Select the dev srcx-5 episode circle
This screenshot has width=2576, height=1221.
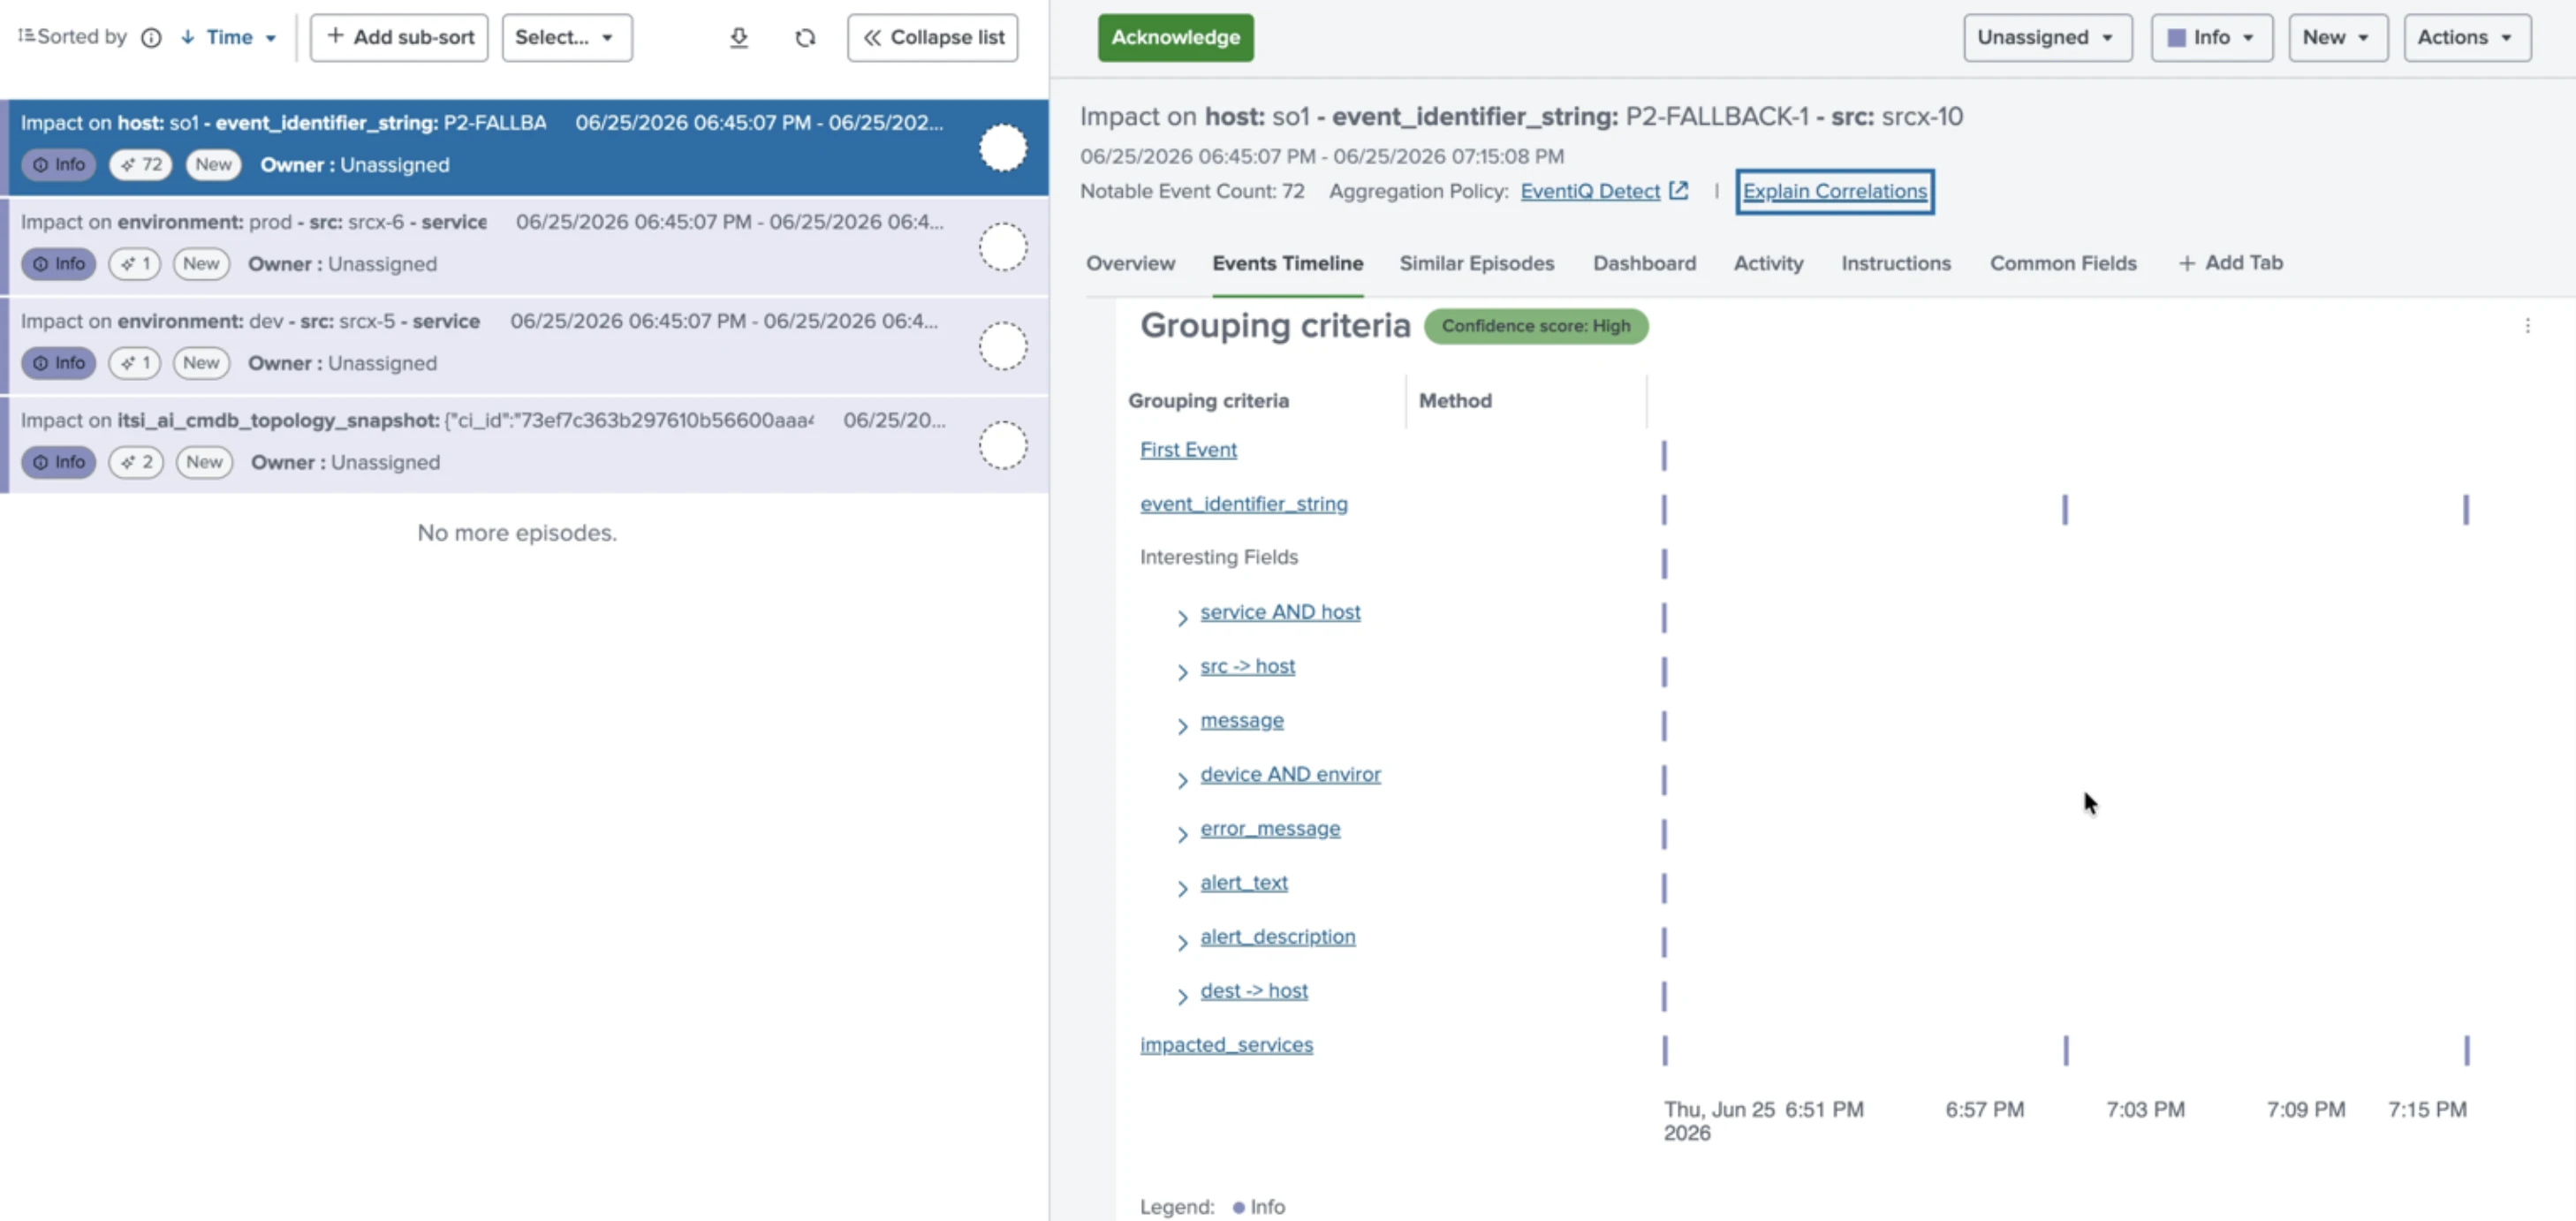pyautogui.click(x=1003, y=346)
